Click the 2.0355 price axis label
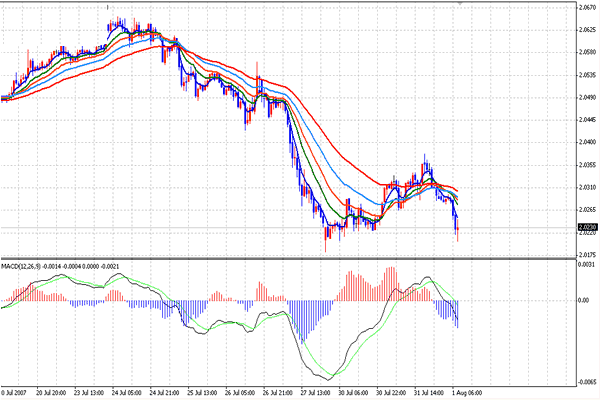 tap(588, 165)
